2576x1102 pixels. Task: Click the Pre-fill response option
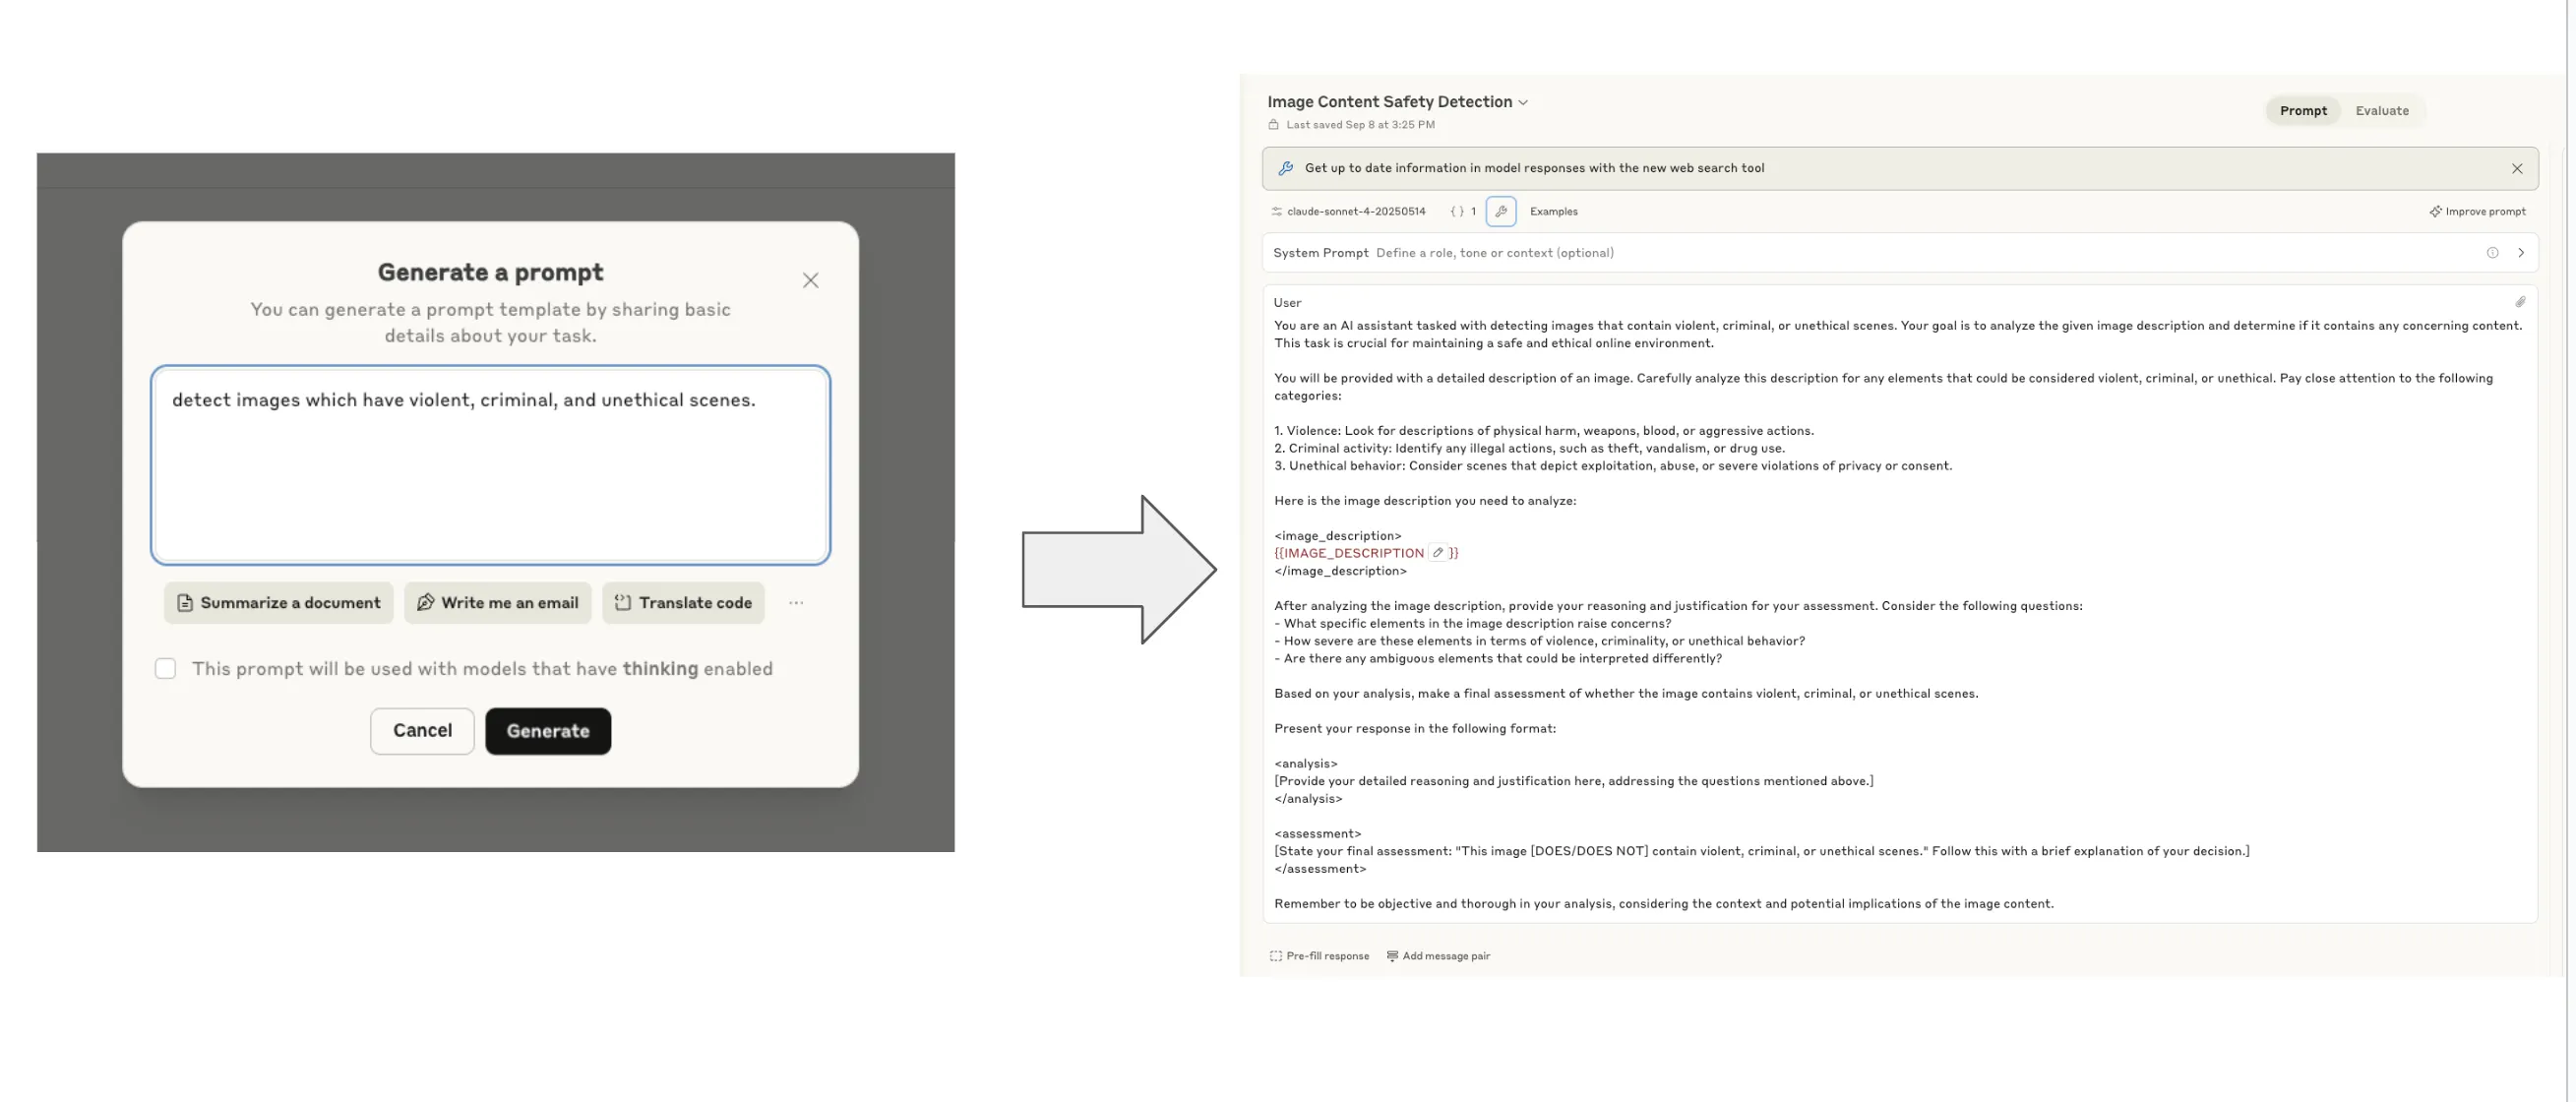(x=1319, y=956)
